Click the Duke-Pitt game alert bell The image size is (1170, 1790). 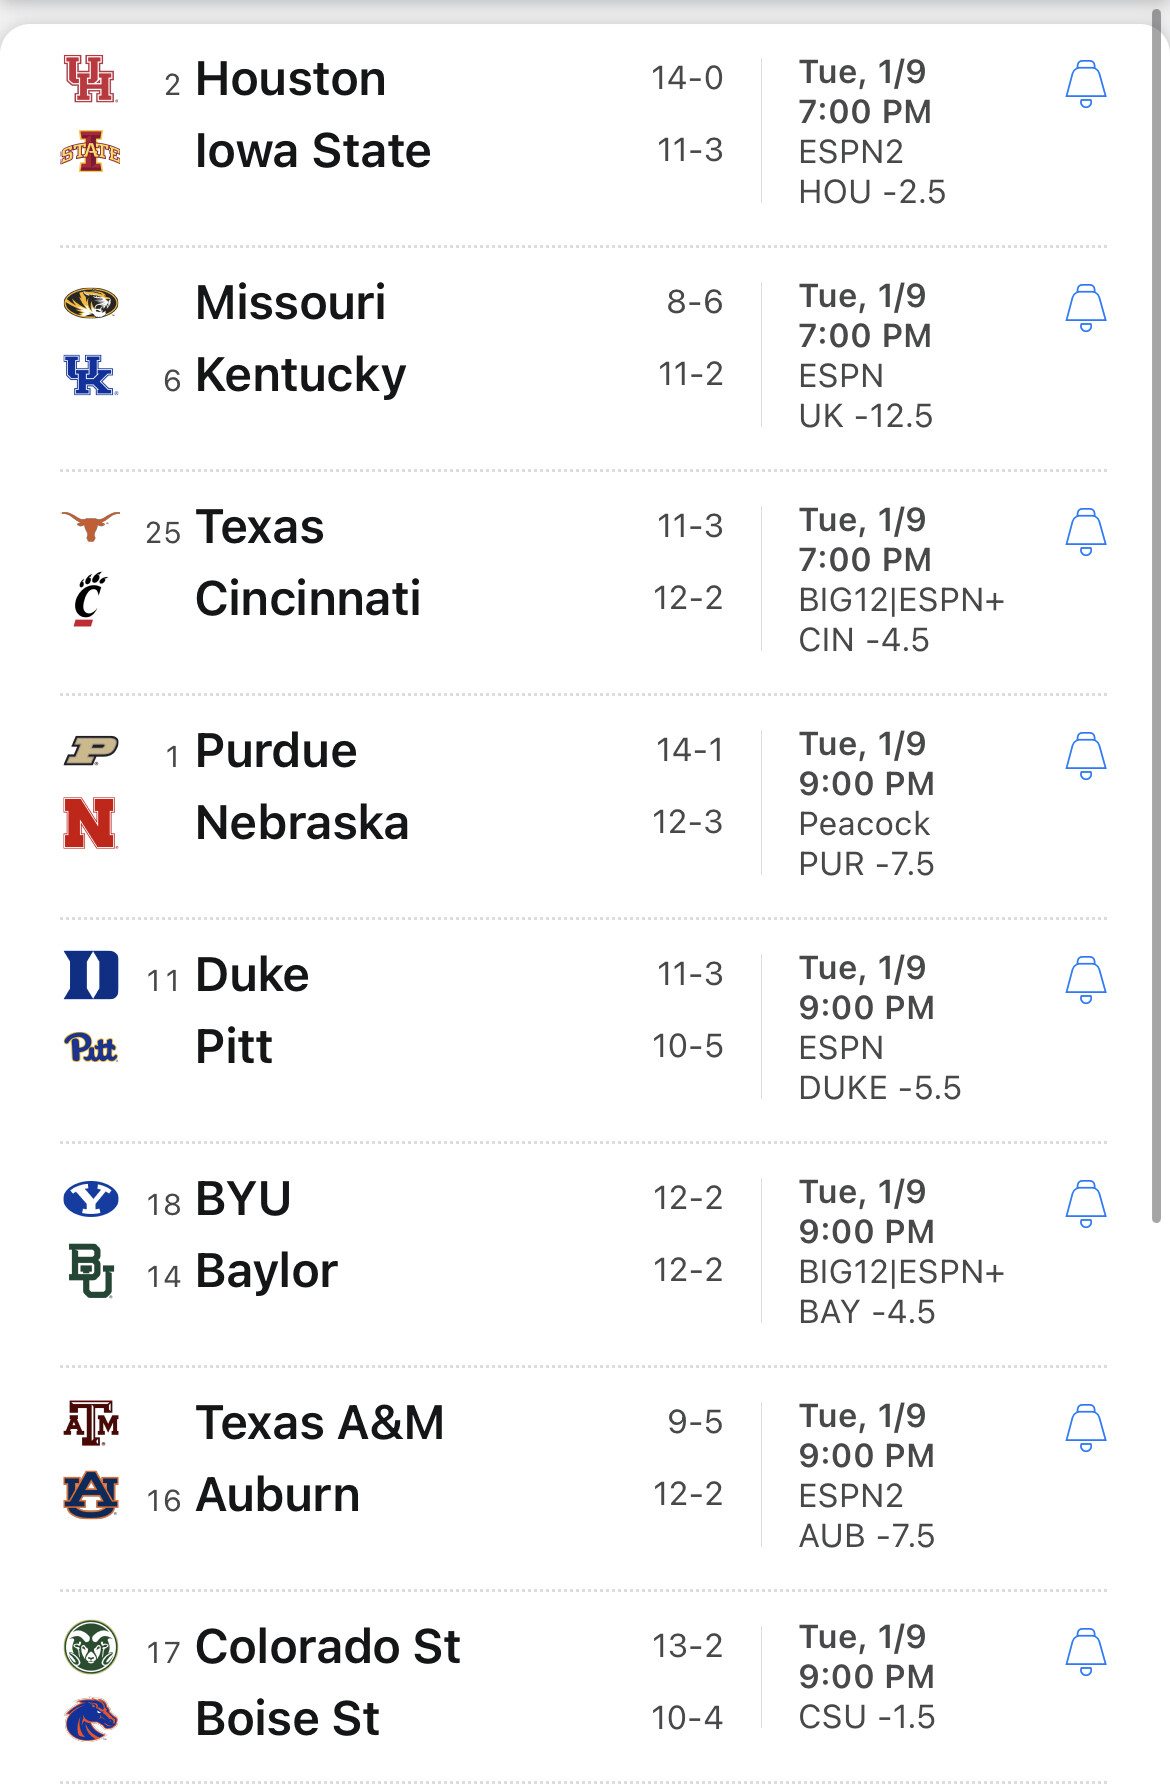tap(1085, 979)
